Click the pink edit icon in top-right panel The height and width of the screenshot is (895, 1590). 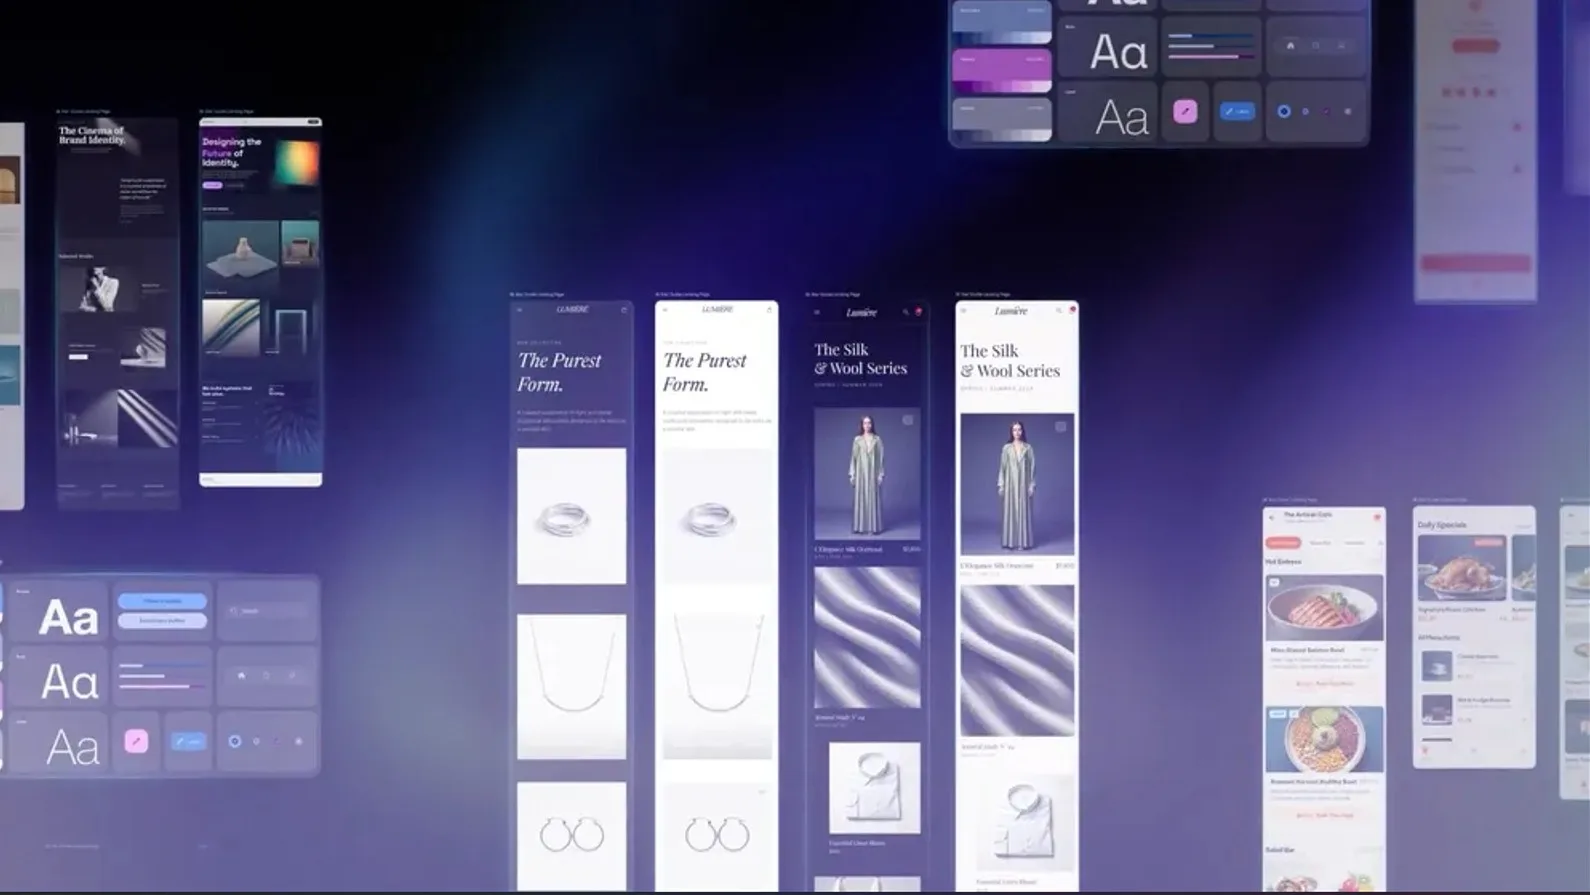point(1185,111)
